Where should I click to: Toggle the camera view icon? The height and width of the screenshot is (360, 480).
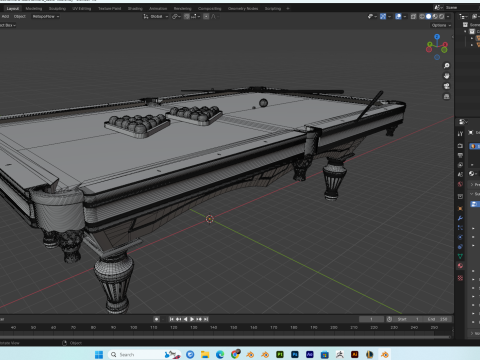pyautogui.click(x=447, y=86)
